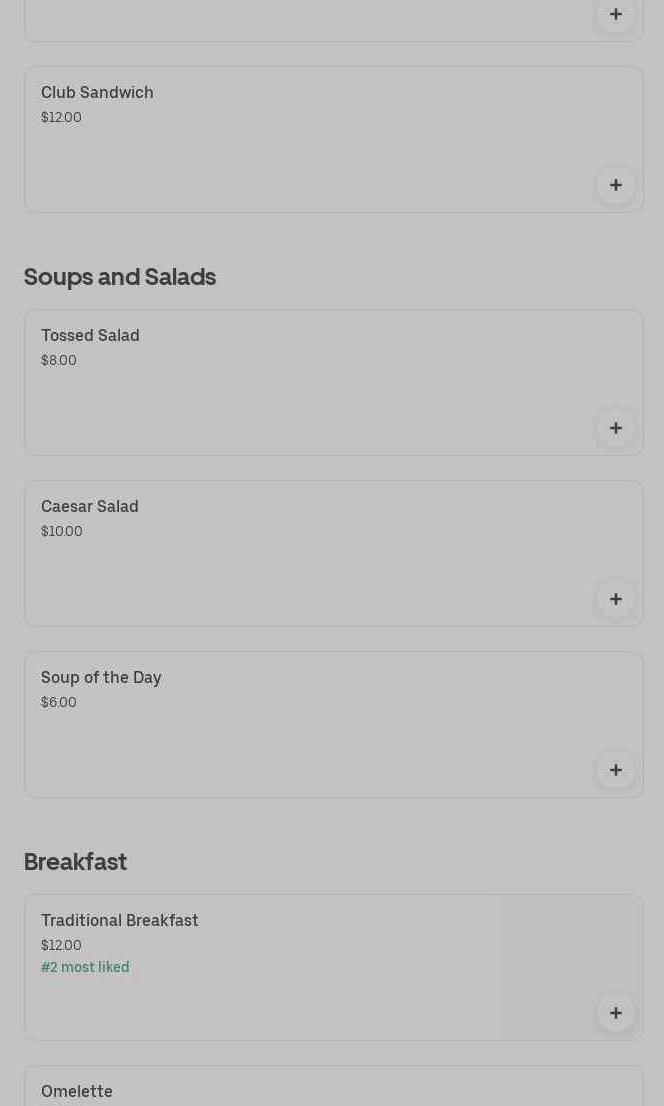Viewport: 664px width, 1106px height.
Task: Click the $8.00 price under Tossed Salad
Action: [x=59, y=360]
